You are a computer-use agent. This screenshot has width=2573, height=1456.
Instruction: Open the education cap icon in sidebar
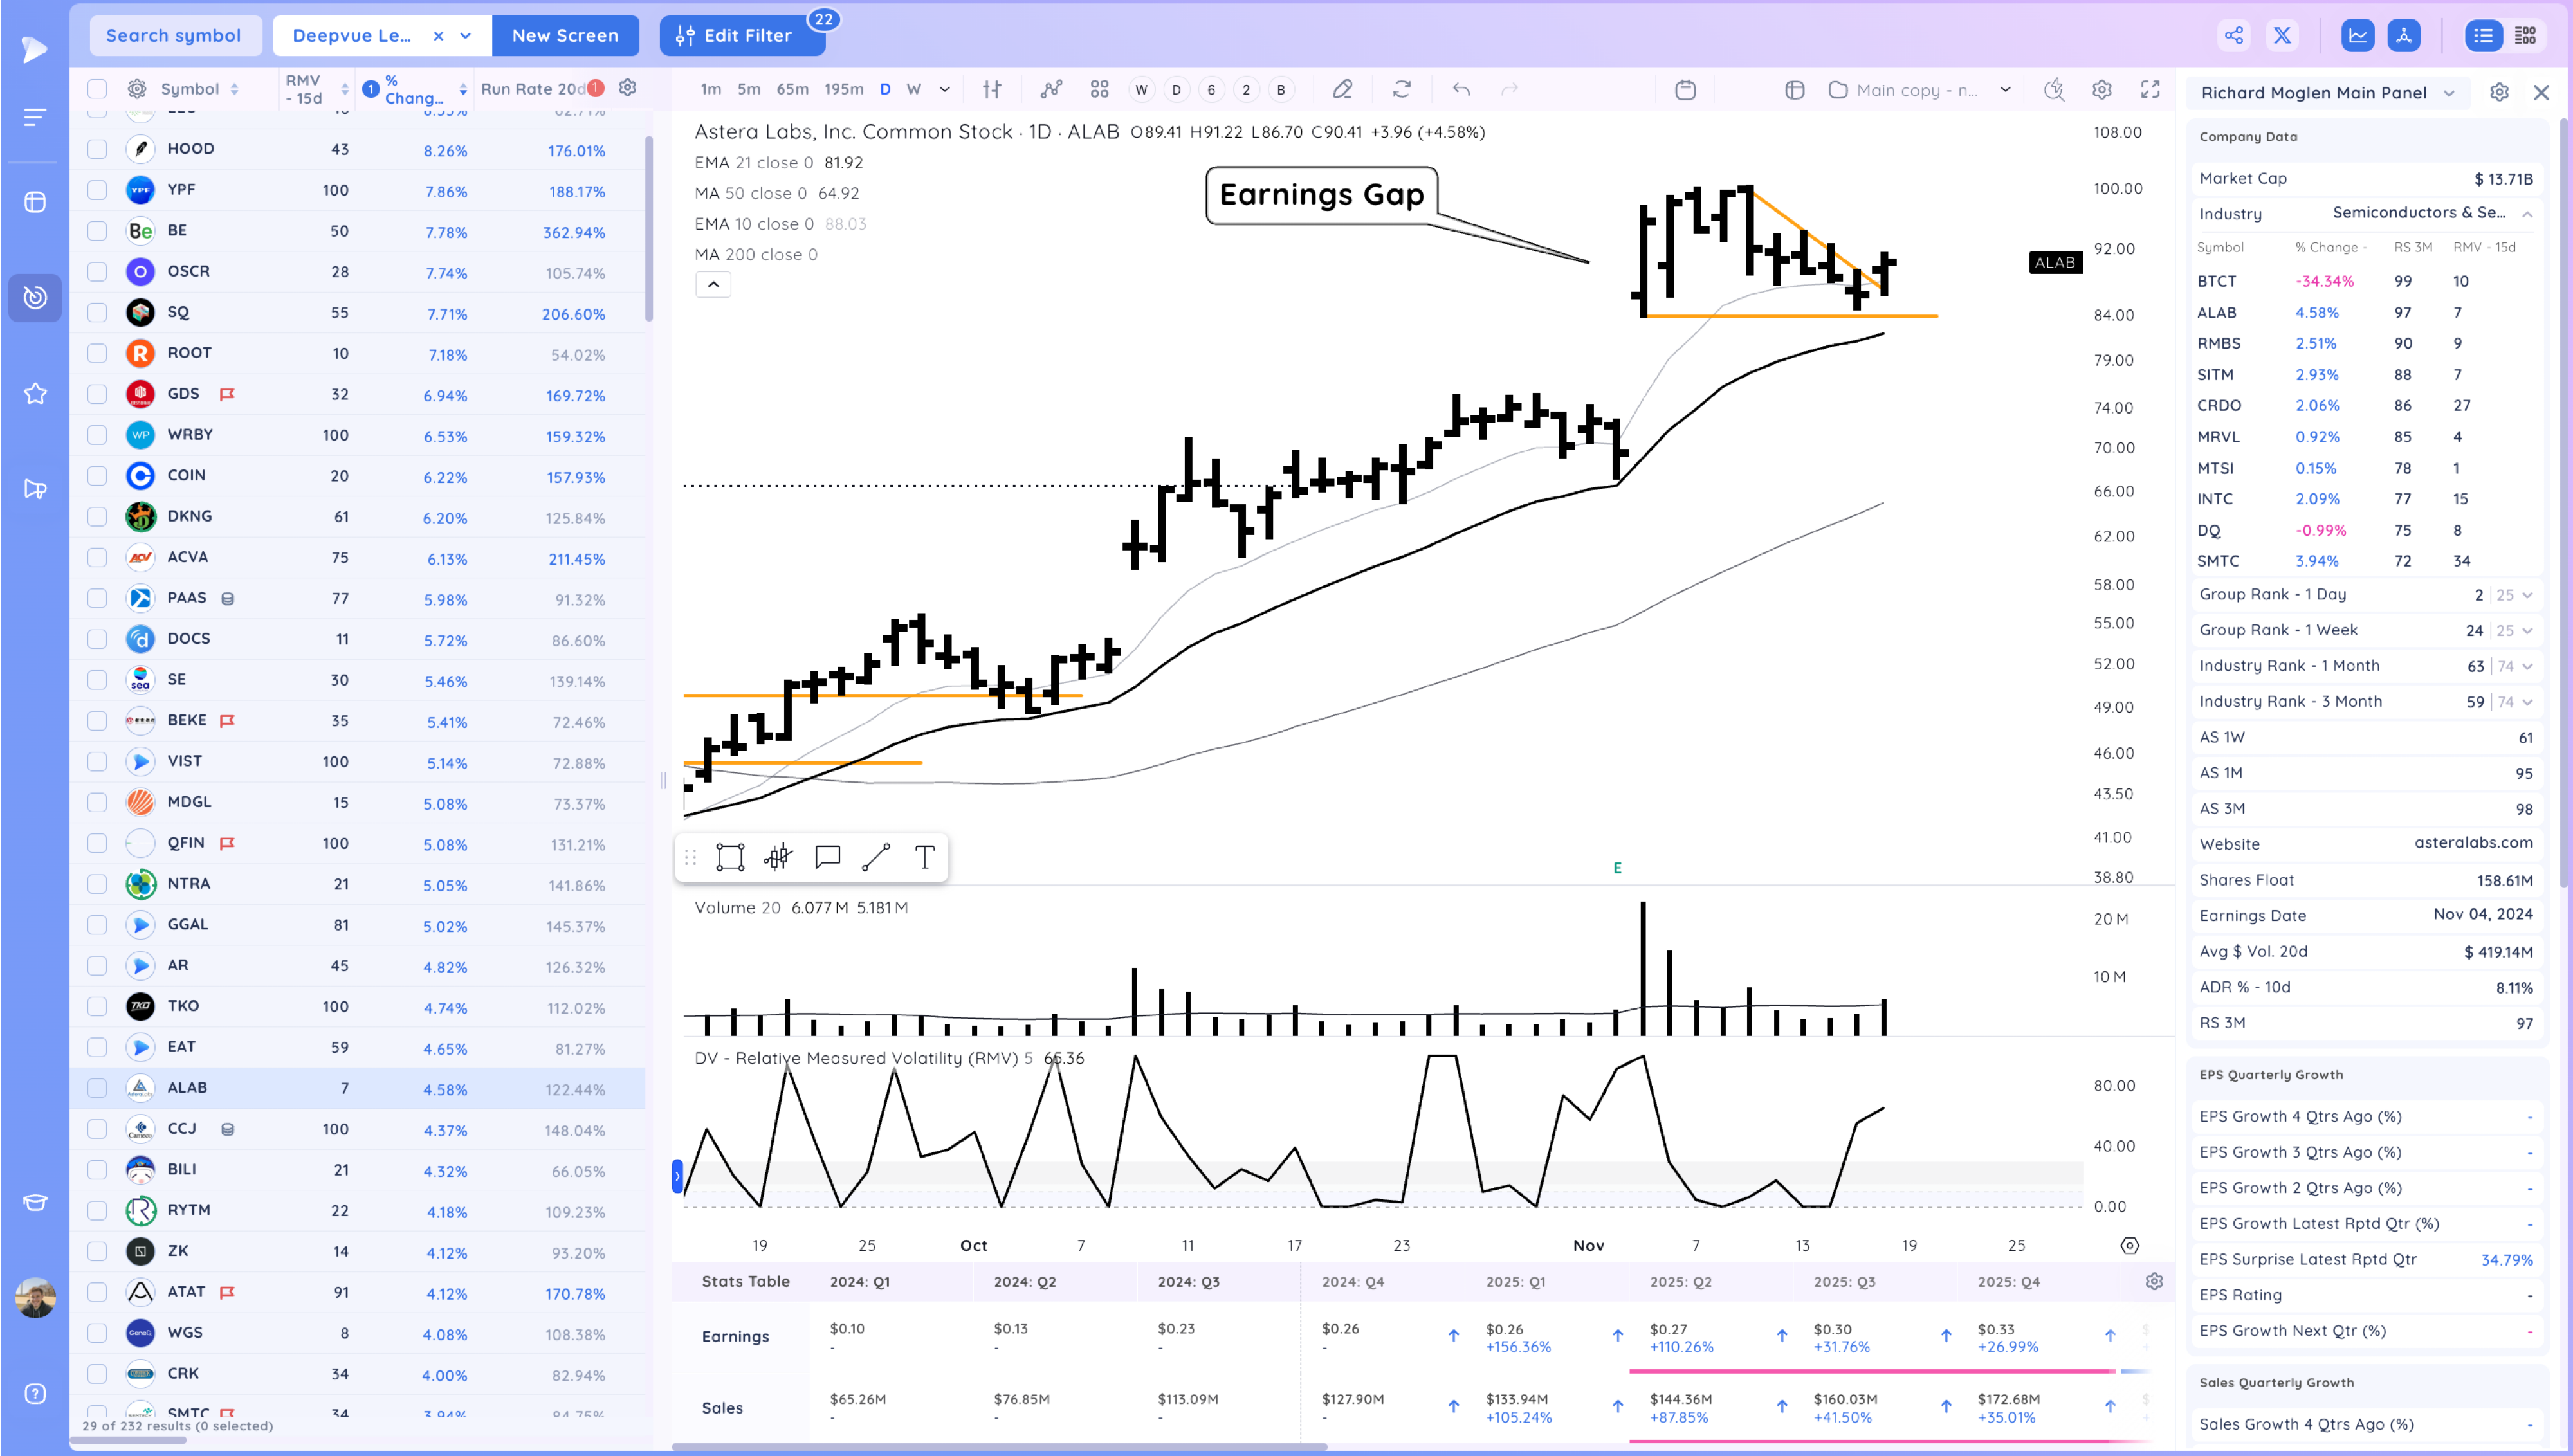pyautogui.click(x=35, y=1202)
